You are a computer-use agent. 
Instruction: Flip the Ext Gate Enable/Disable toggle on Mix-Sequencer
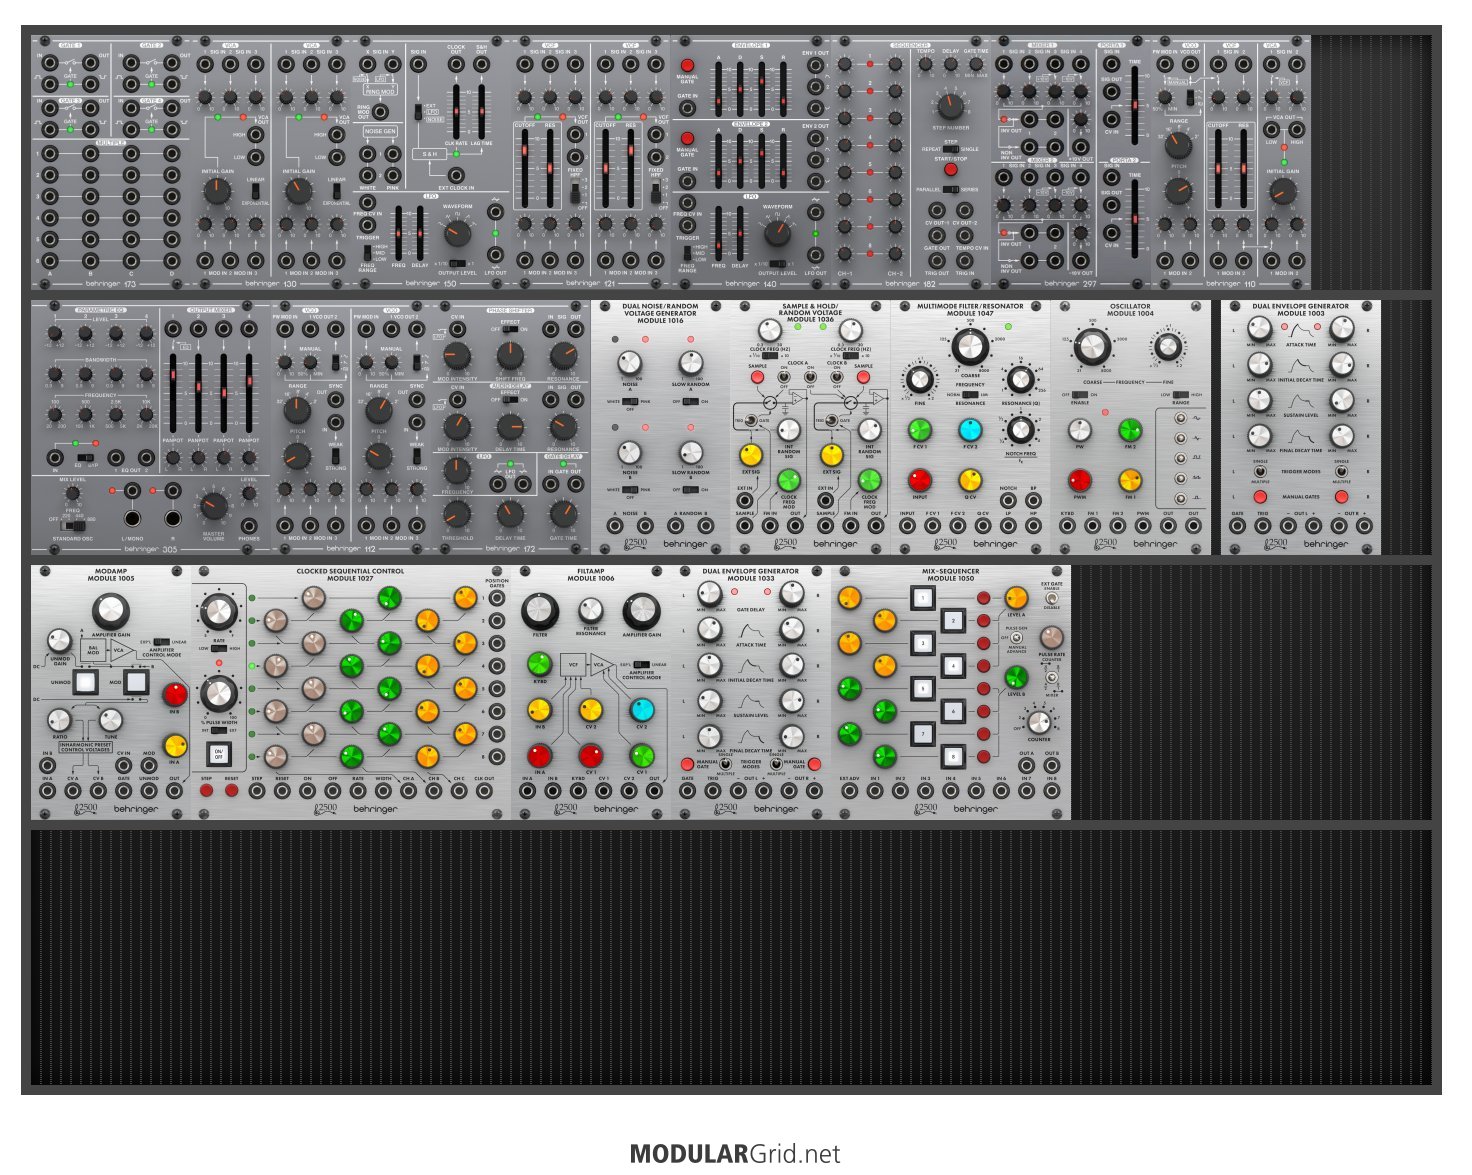(1052, 598)
